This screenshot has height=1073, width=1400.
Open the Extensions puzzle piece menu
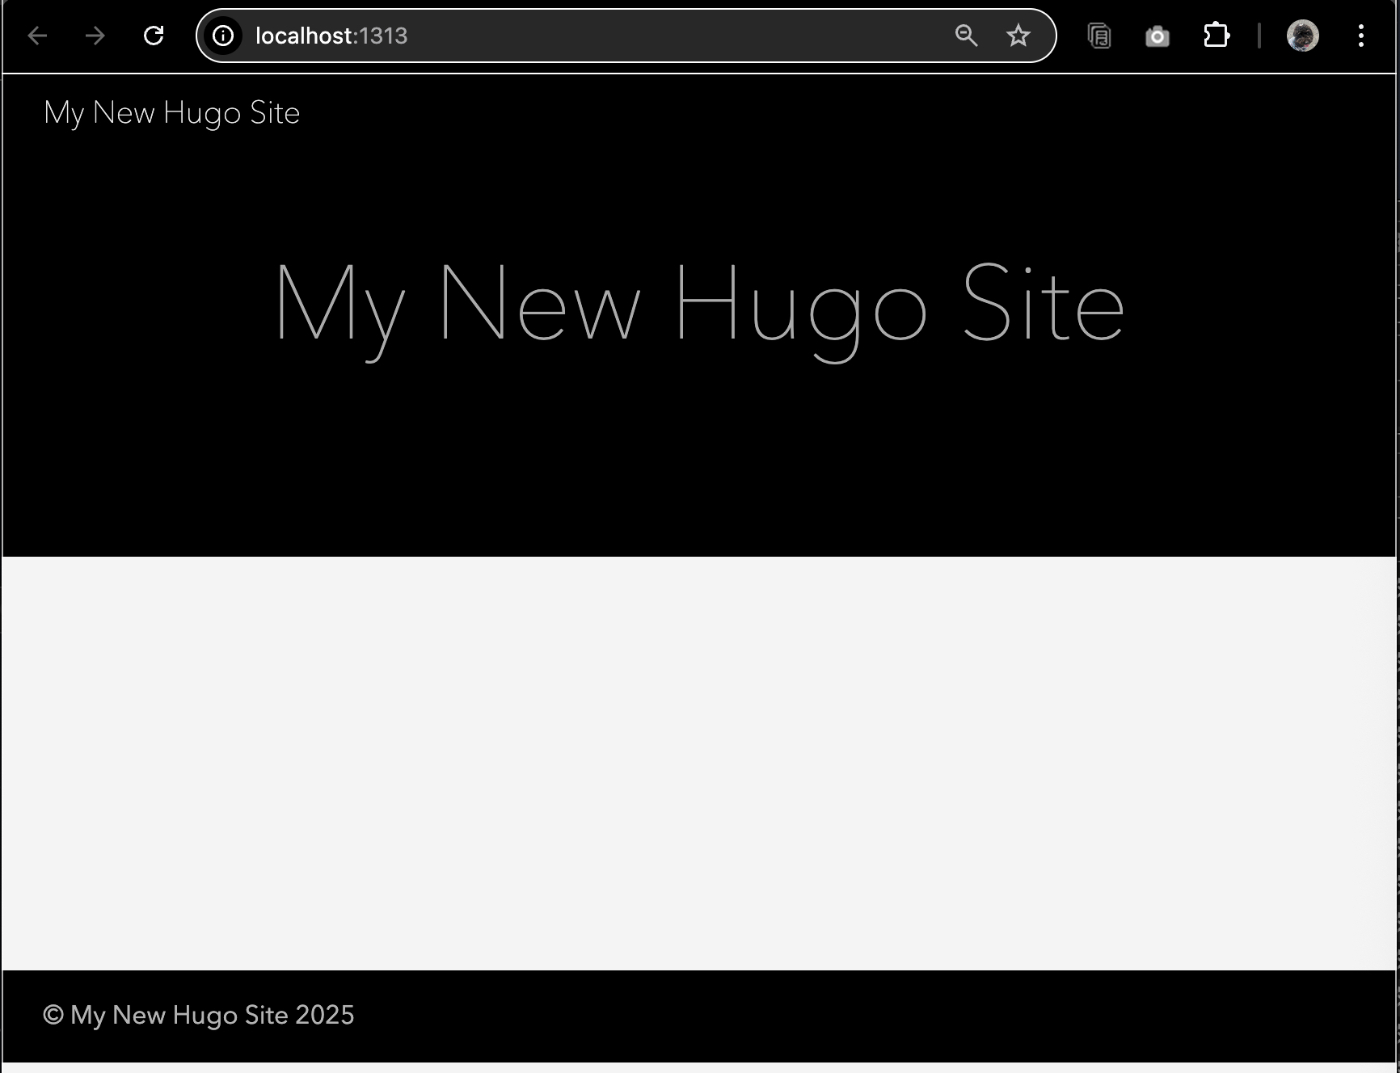[1216, 36]
